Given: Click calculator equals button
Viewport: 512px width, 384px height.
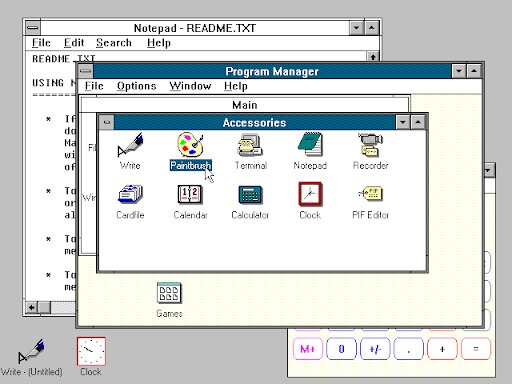Looking at the screenshot, I should pos(476,349).
